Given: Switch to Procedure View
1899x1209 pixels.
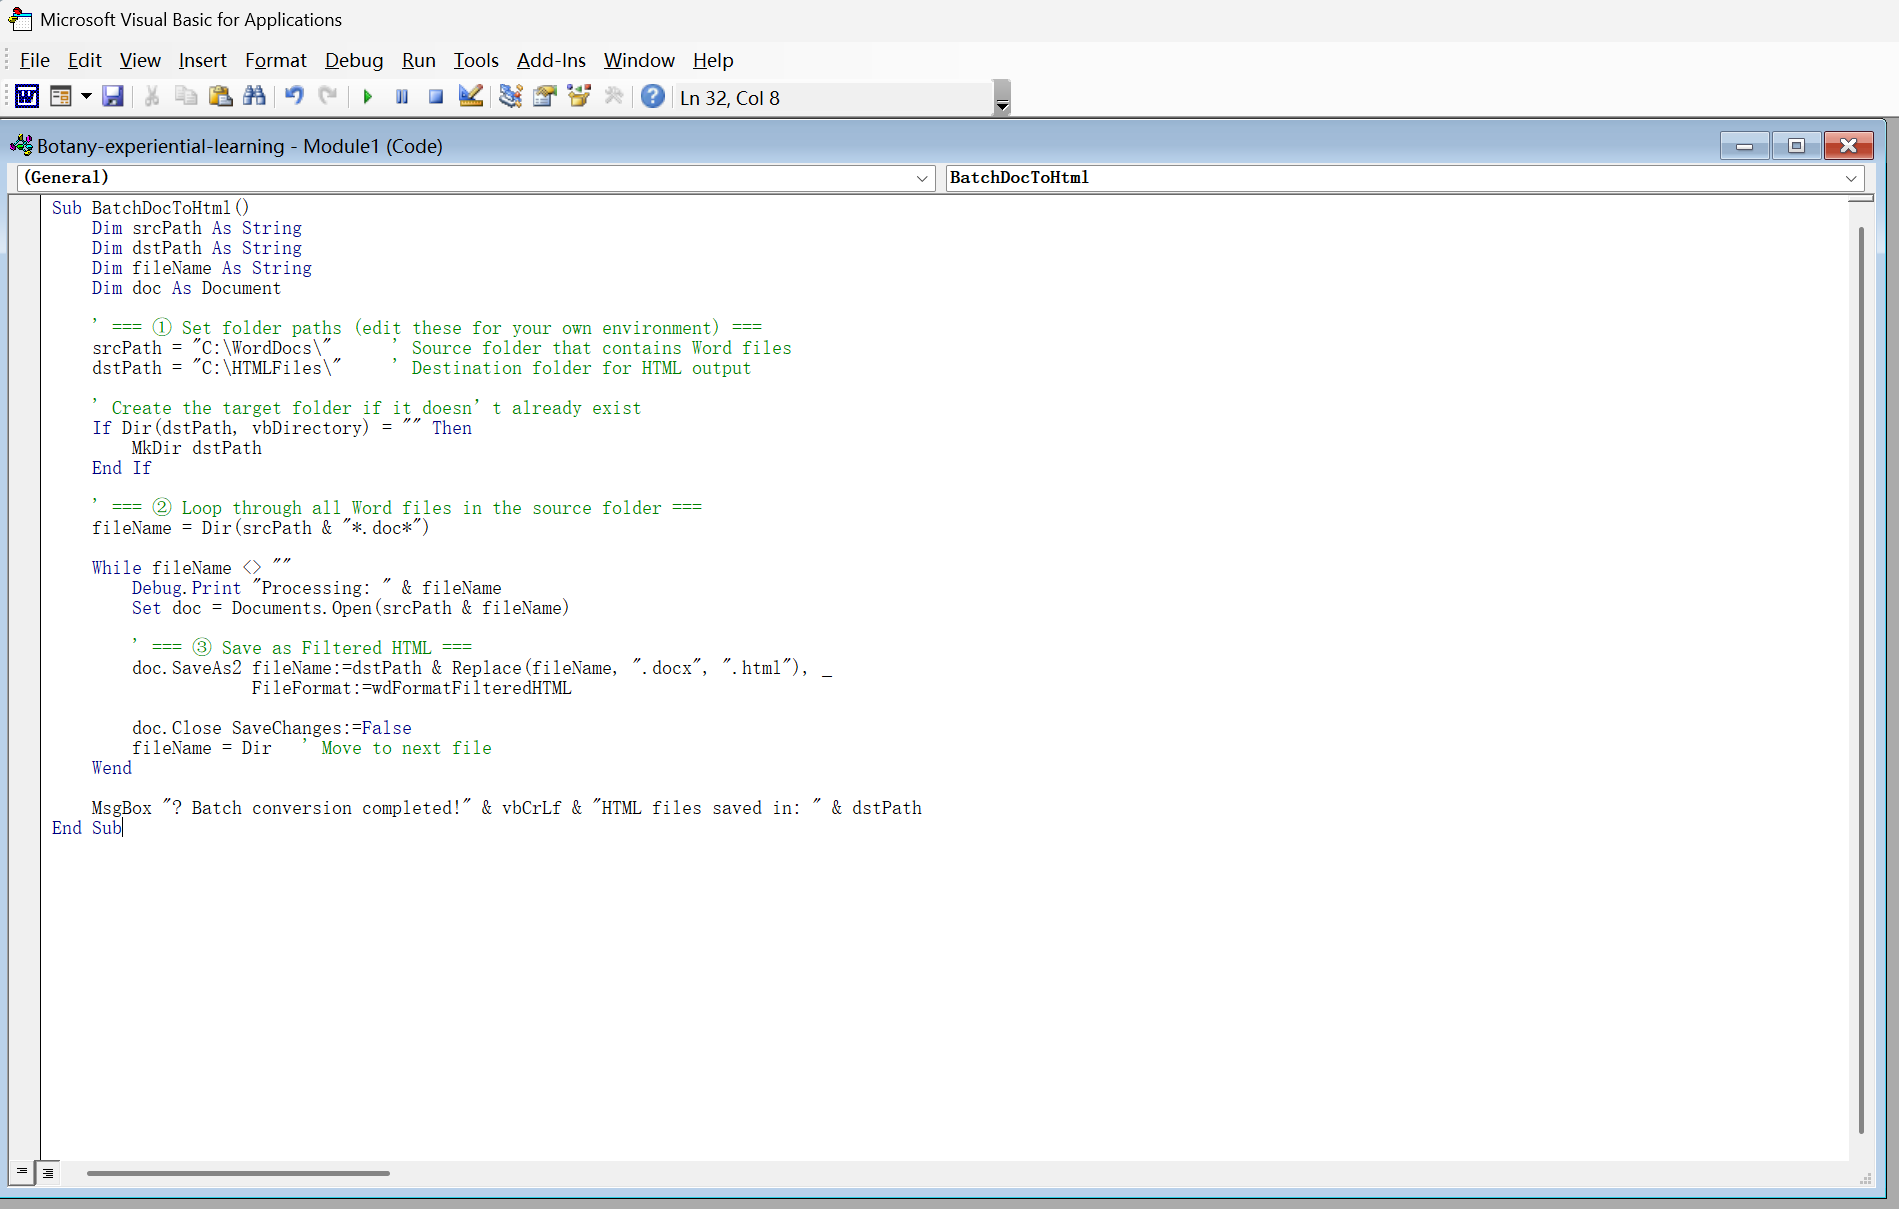Looking at the screenshot, I should click(x=21, y=1172).
